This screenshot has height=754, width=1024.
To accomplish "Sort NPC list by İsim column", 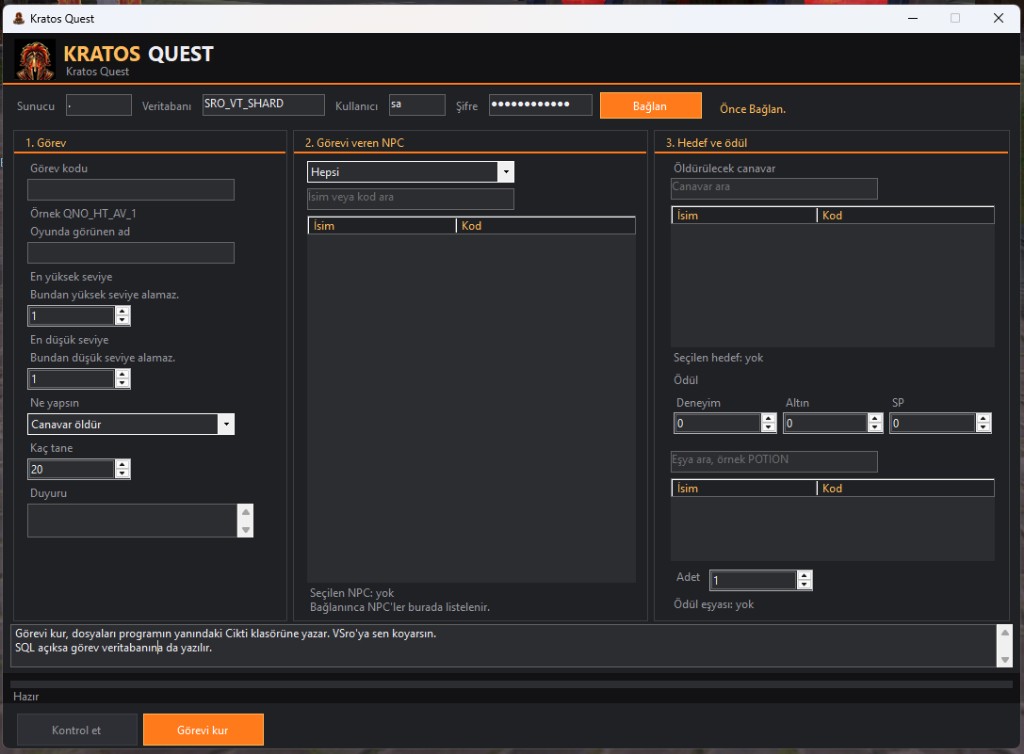I will (x=382, y=226).
